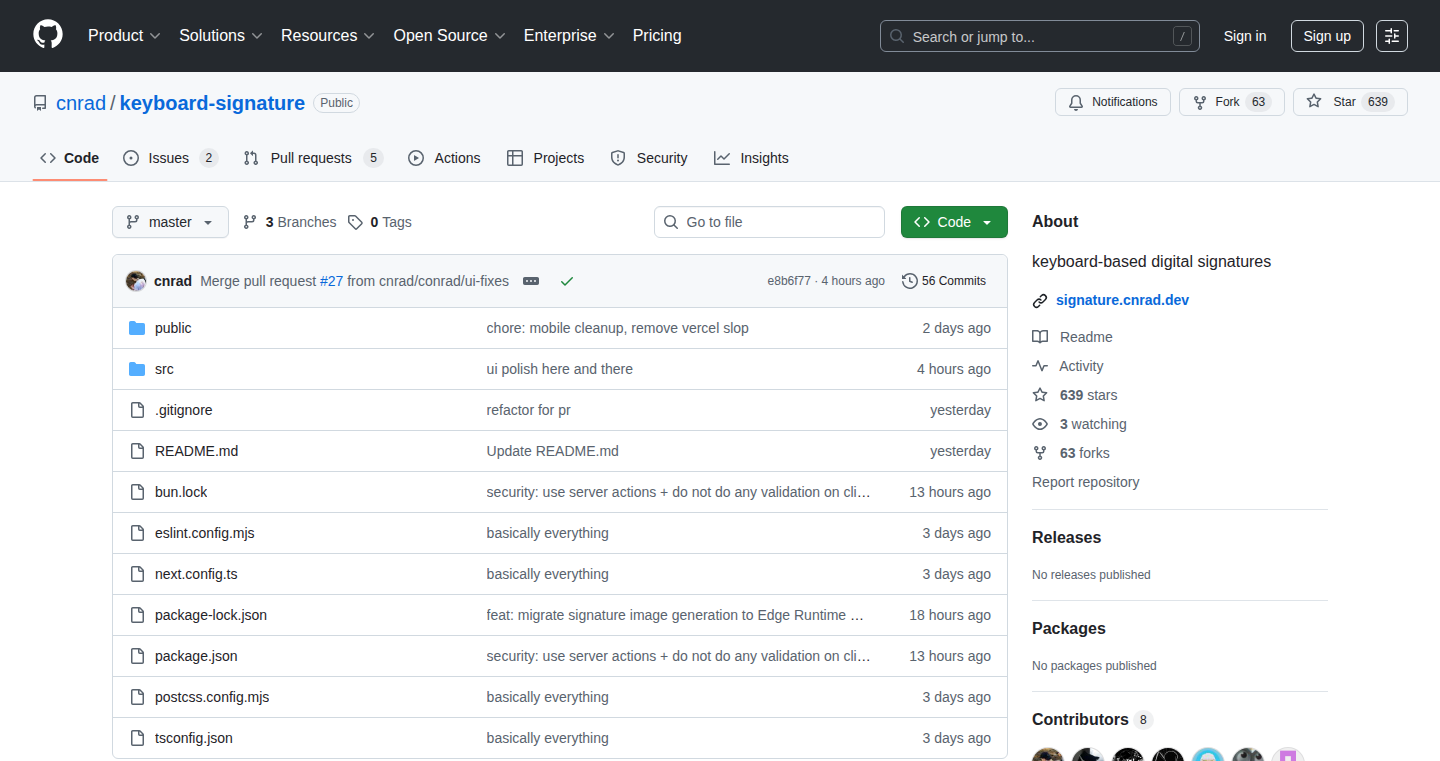
Task: Click the link icon beside signature.cnrad.dev
Action: tap(1040, 300)
